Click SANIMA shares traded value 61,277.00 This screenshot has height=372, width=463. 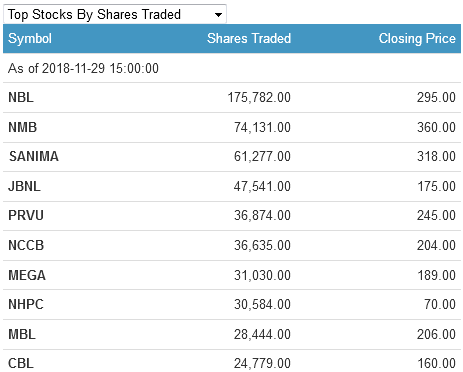[x=262, y=156]
